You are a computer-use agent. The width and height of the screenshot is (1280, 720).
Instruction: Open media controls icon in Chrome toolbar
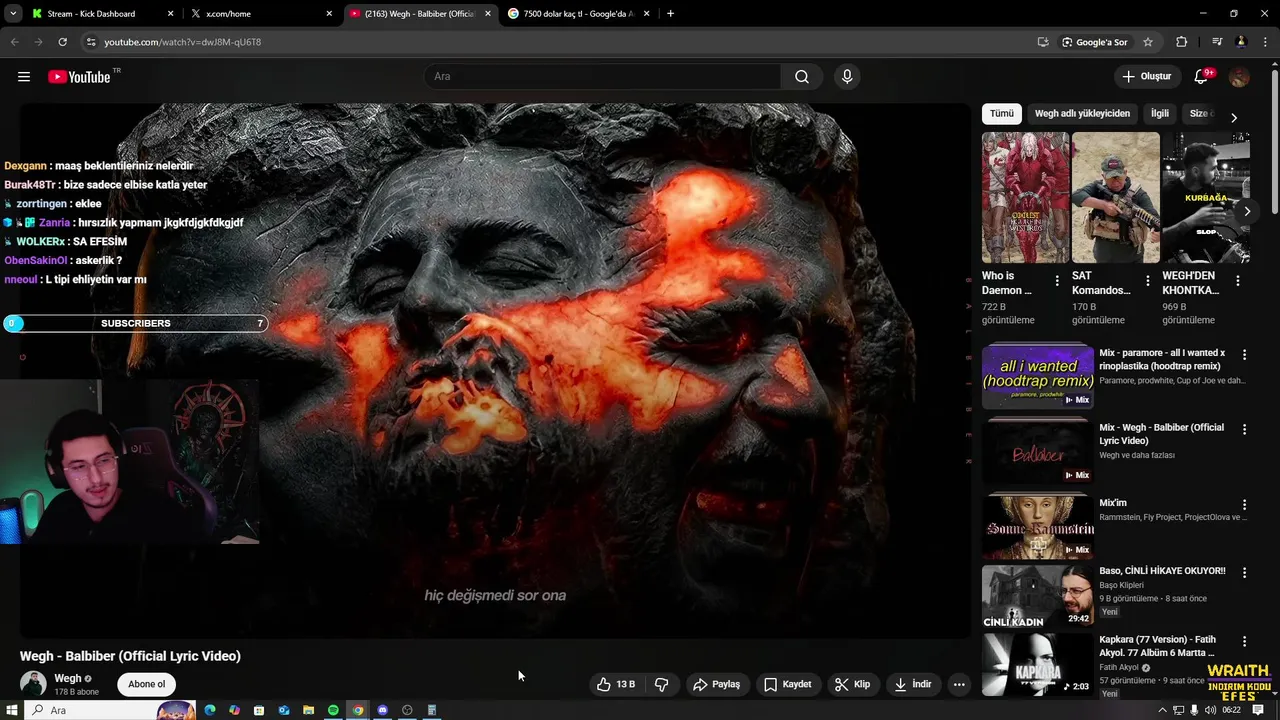1217,42
